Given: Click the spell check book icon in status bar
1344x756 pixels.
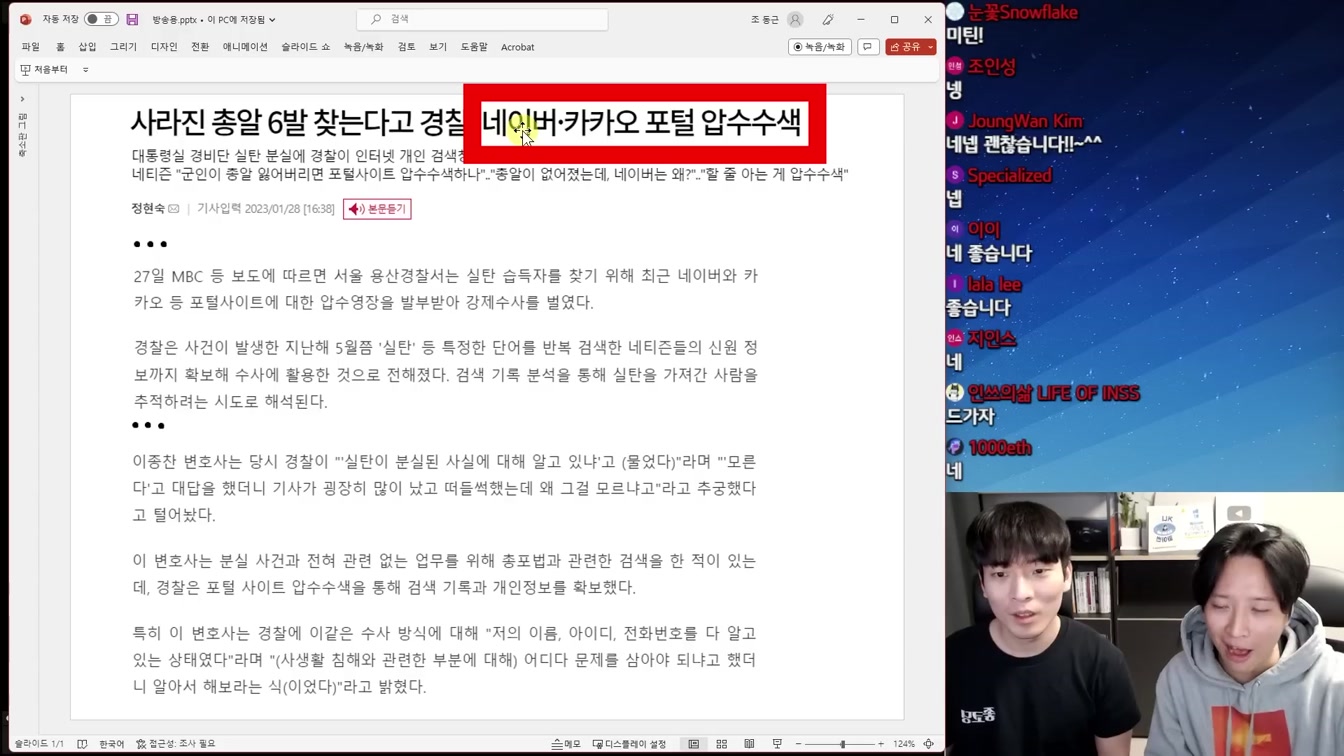Looking at the screenshot, I should point(82,744).
